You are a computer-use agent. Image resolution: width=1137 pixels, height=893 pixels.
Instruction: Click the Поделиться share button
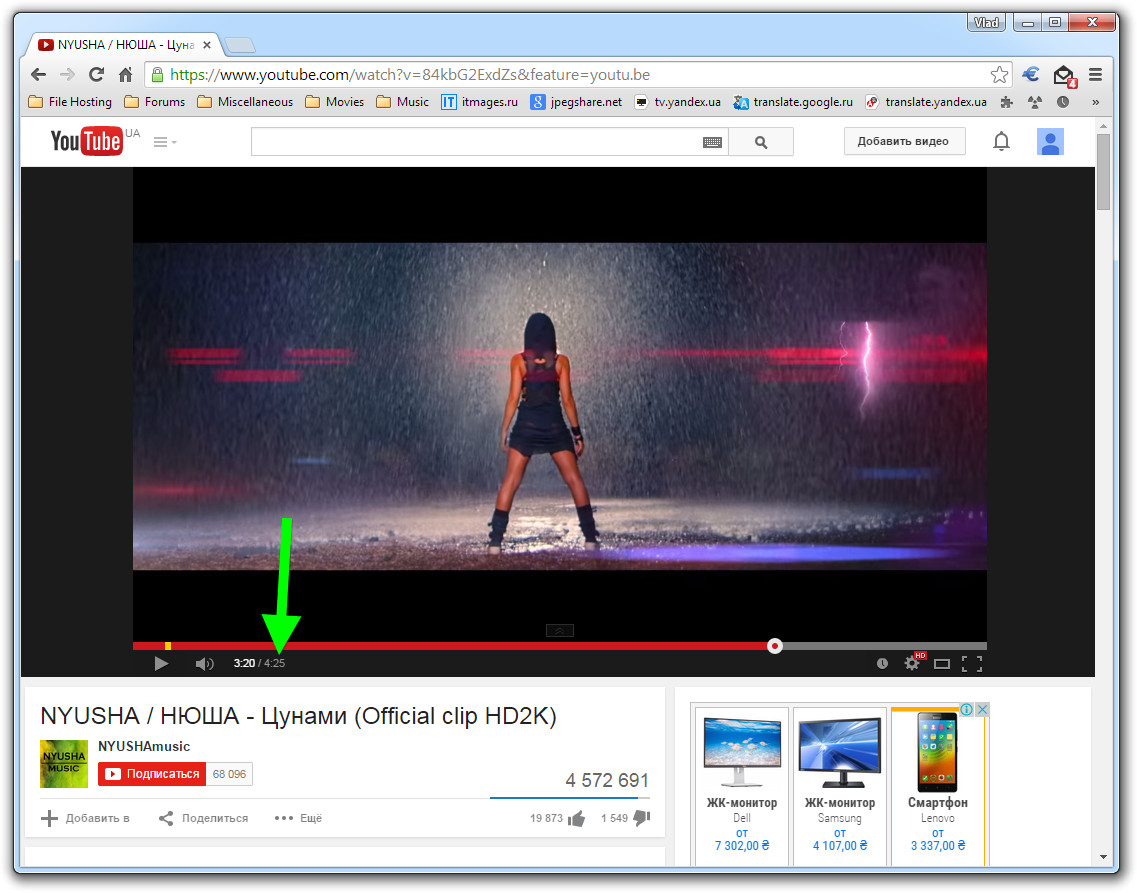click(204, 818)
